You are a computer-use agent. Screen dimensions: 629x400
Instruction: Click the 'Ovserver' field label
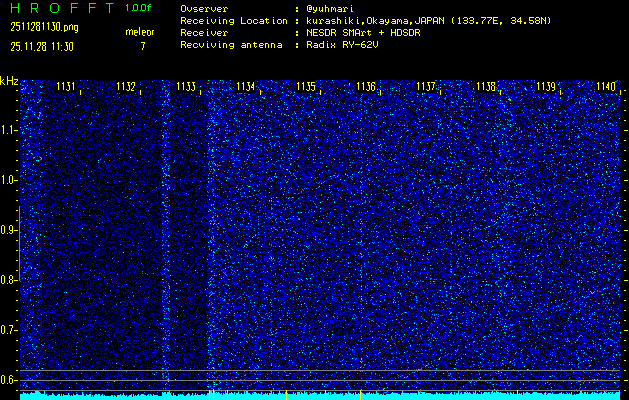[204, 9]
